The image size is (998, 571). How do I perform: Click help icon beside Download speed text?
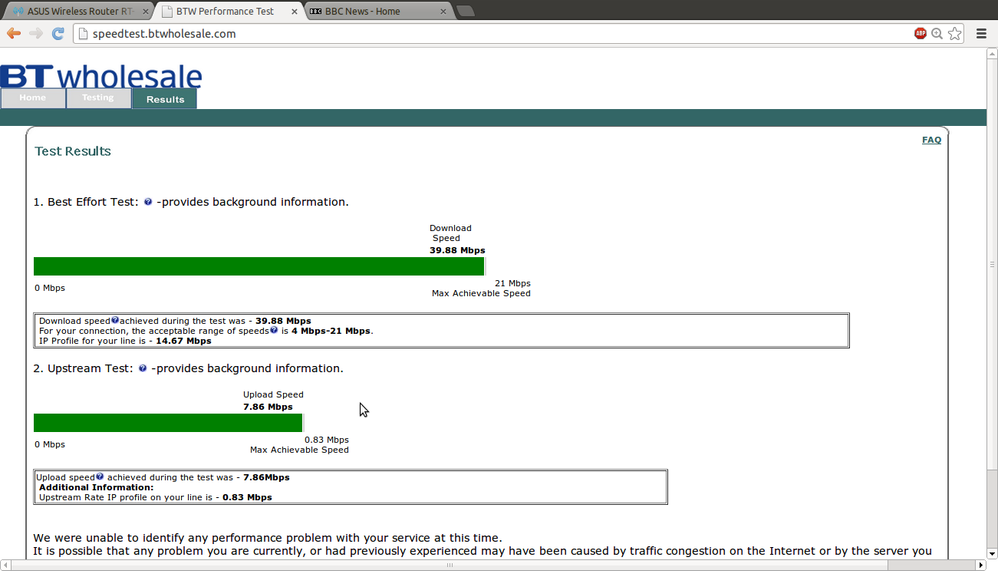115,320
